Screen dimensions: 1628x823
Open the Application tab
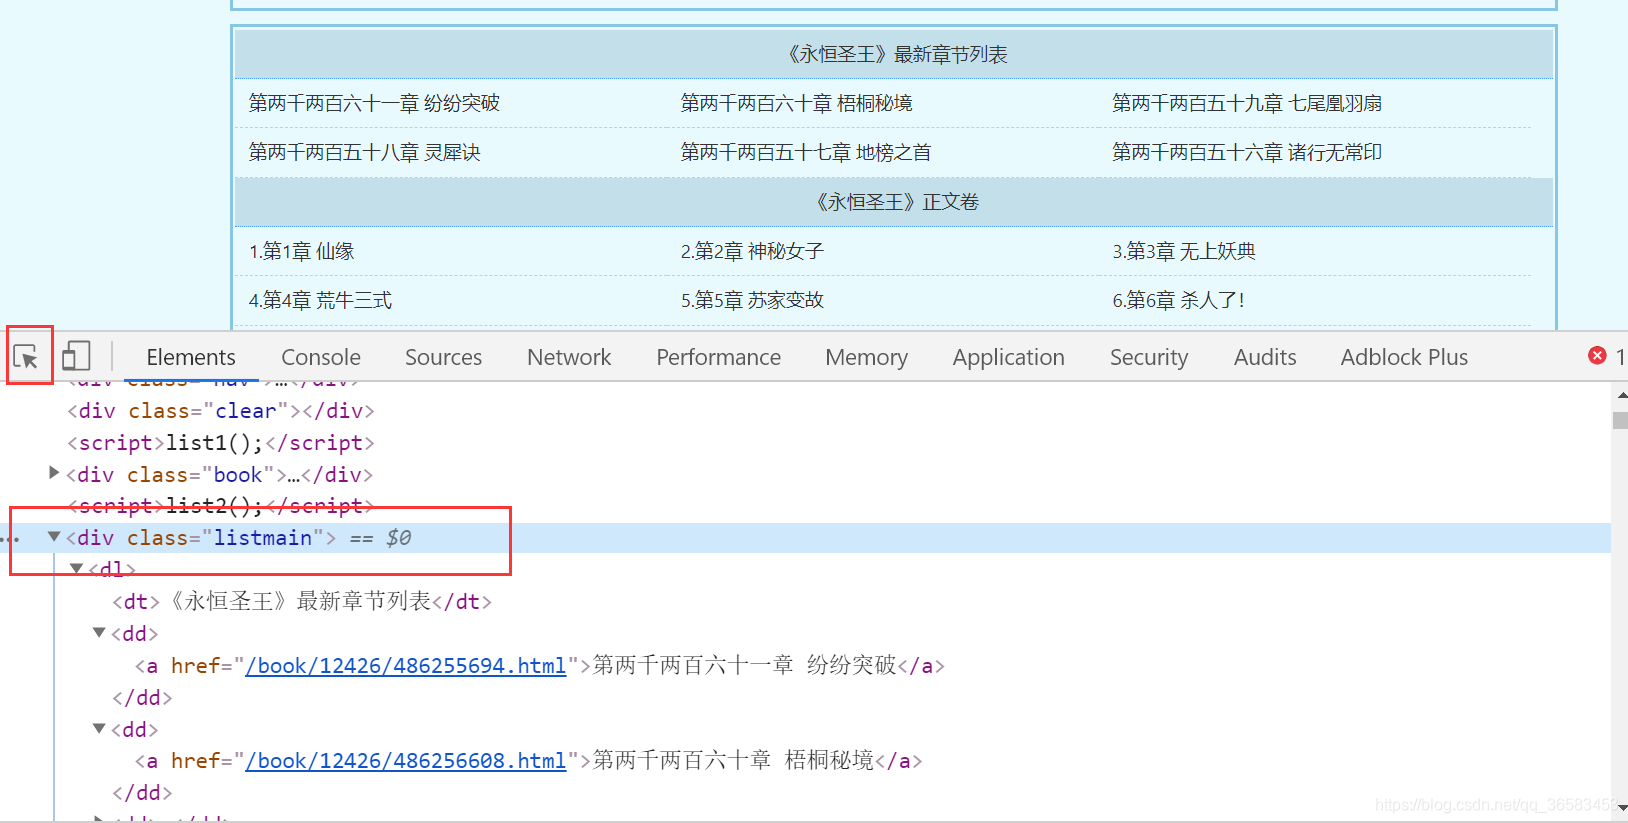[1009, 357]
